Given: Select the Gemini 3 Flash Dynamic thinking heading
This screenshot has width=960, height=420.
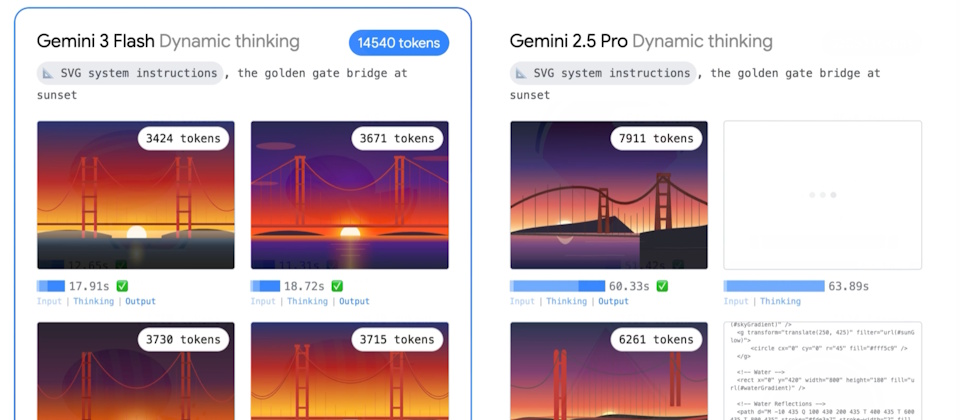Looking at the screenshot, I should point(168,41).
